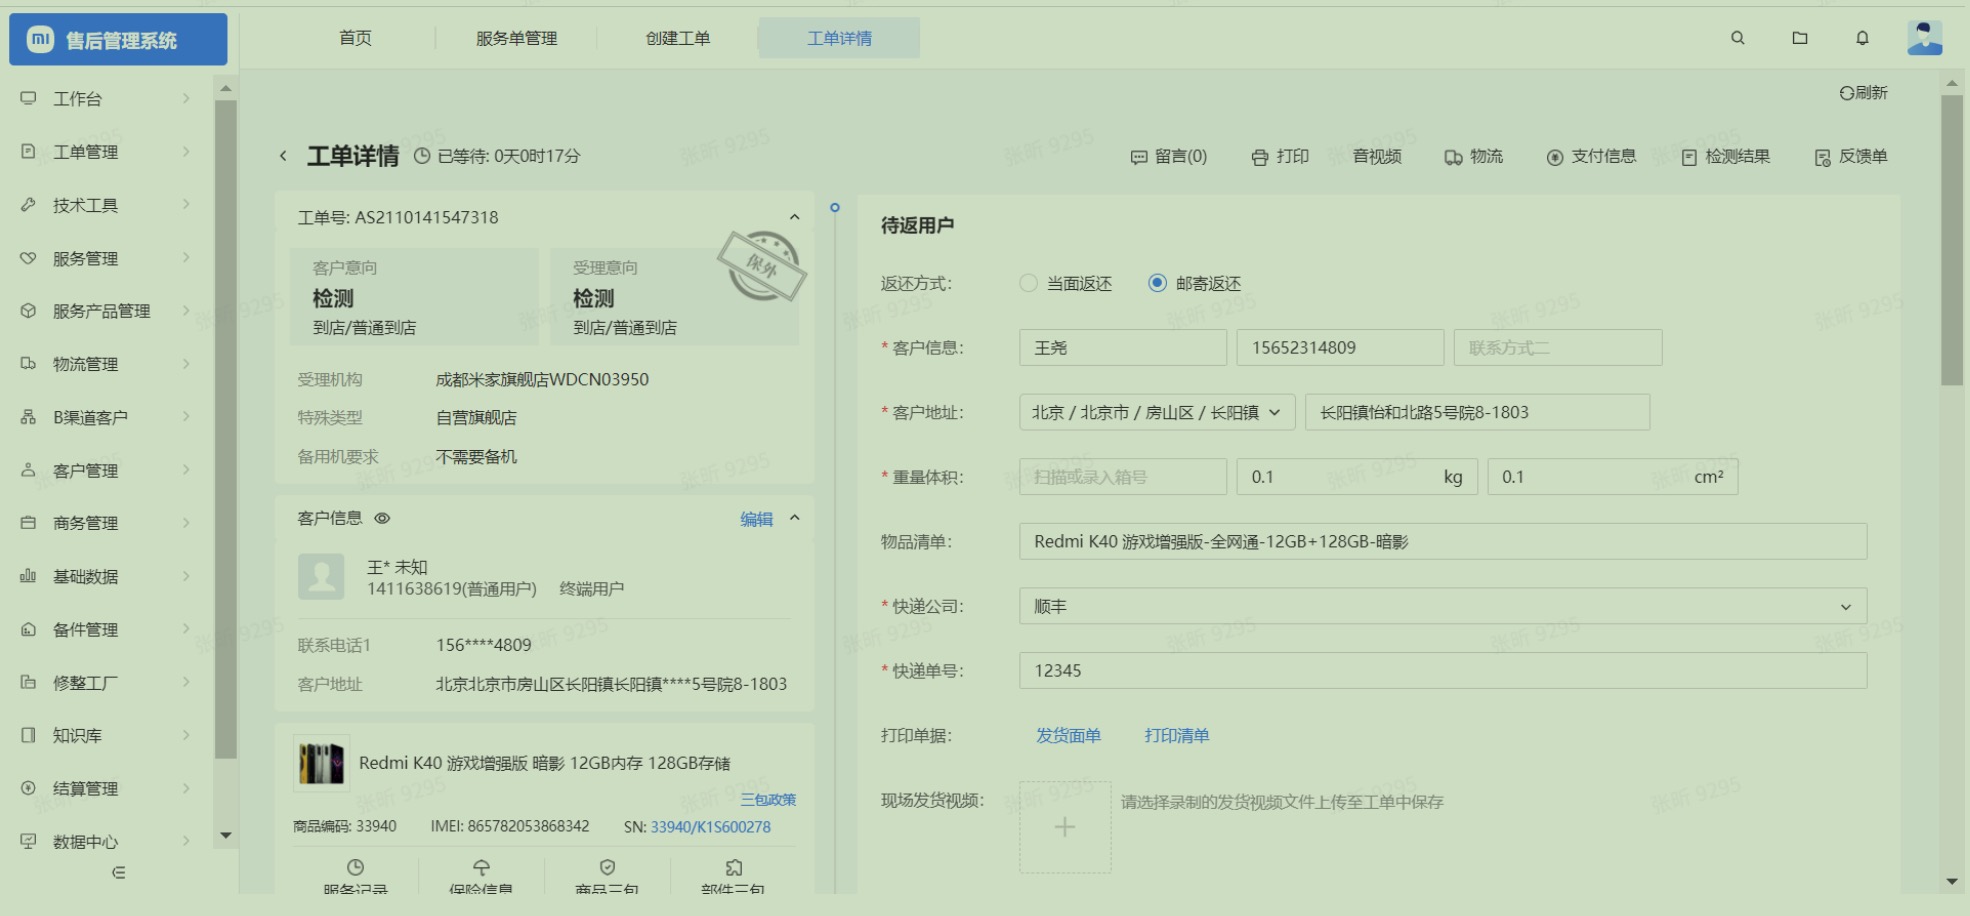
Task: Click the video upload plus box
Action: [x=1065, y=827]
